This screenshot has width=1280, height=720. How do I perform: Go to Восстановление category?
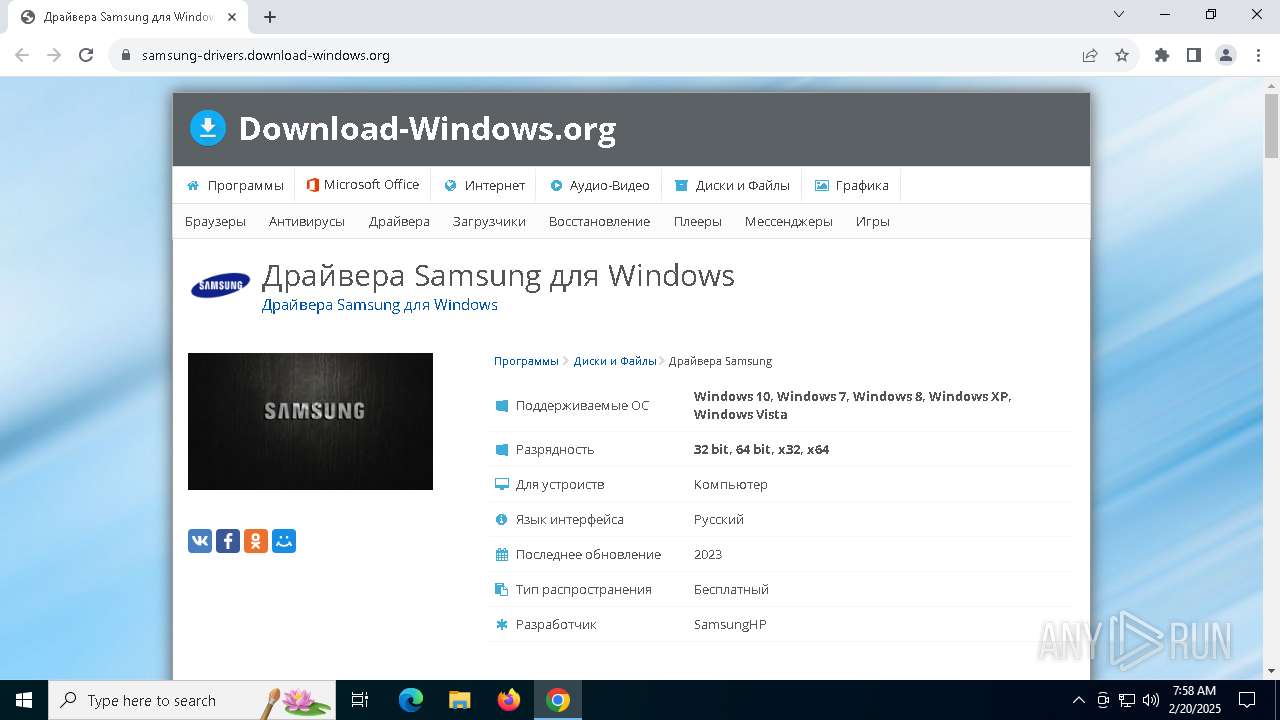pyautogui.click(x=599, y=221)
